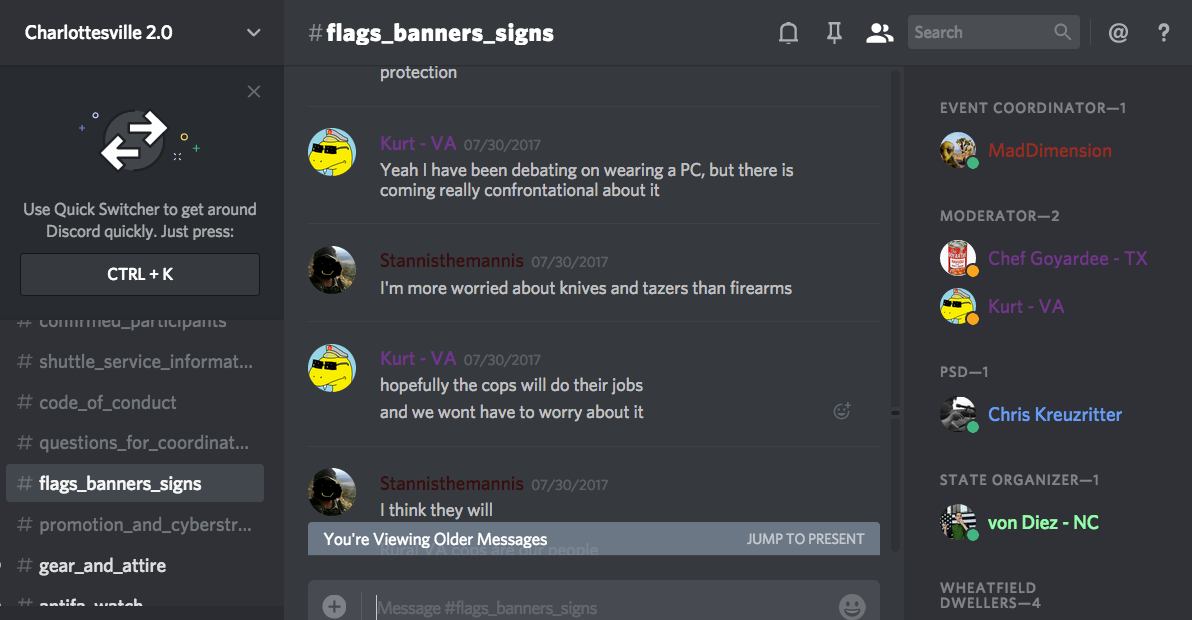This screenshot has width=1192, height=620.
Task: Open help question mark icon
Action: click(1163, 33)
